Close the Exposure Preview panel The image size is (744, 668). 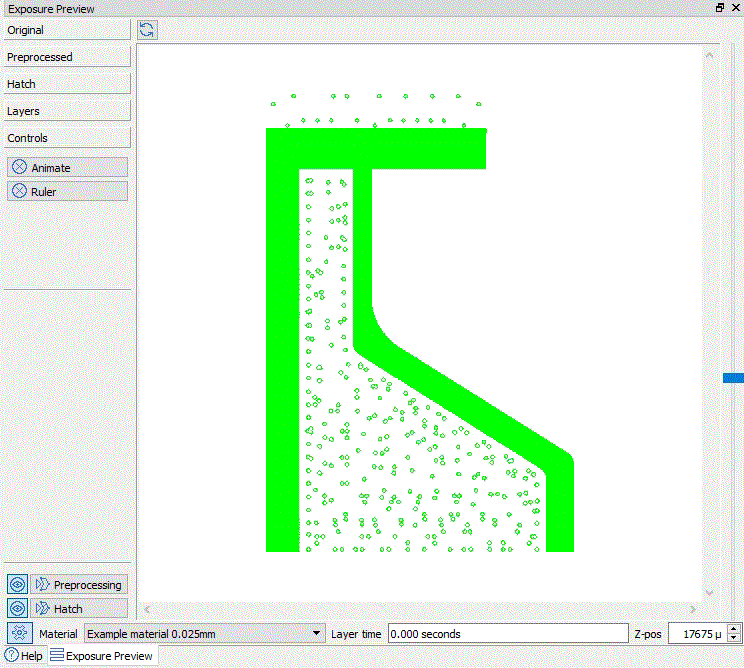coord(735,8)
